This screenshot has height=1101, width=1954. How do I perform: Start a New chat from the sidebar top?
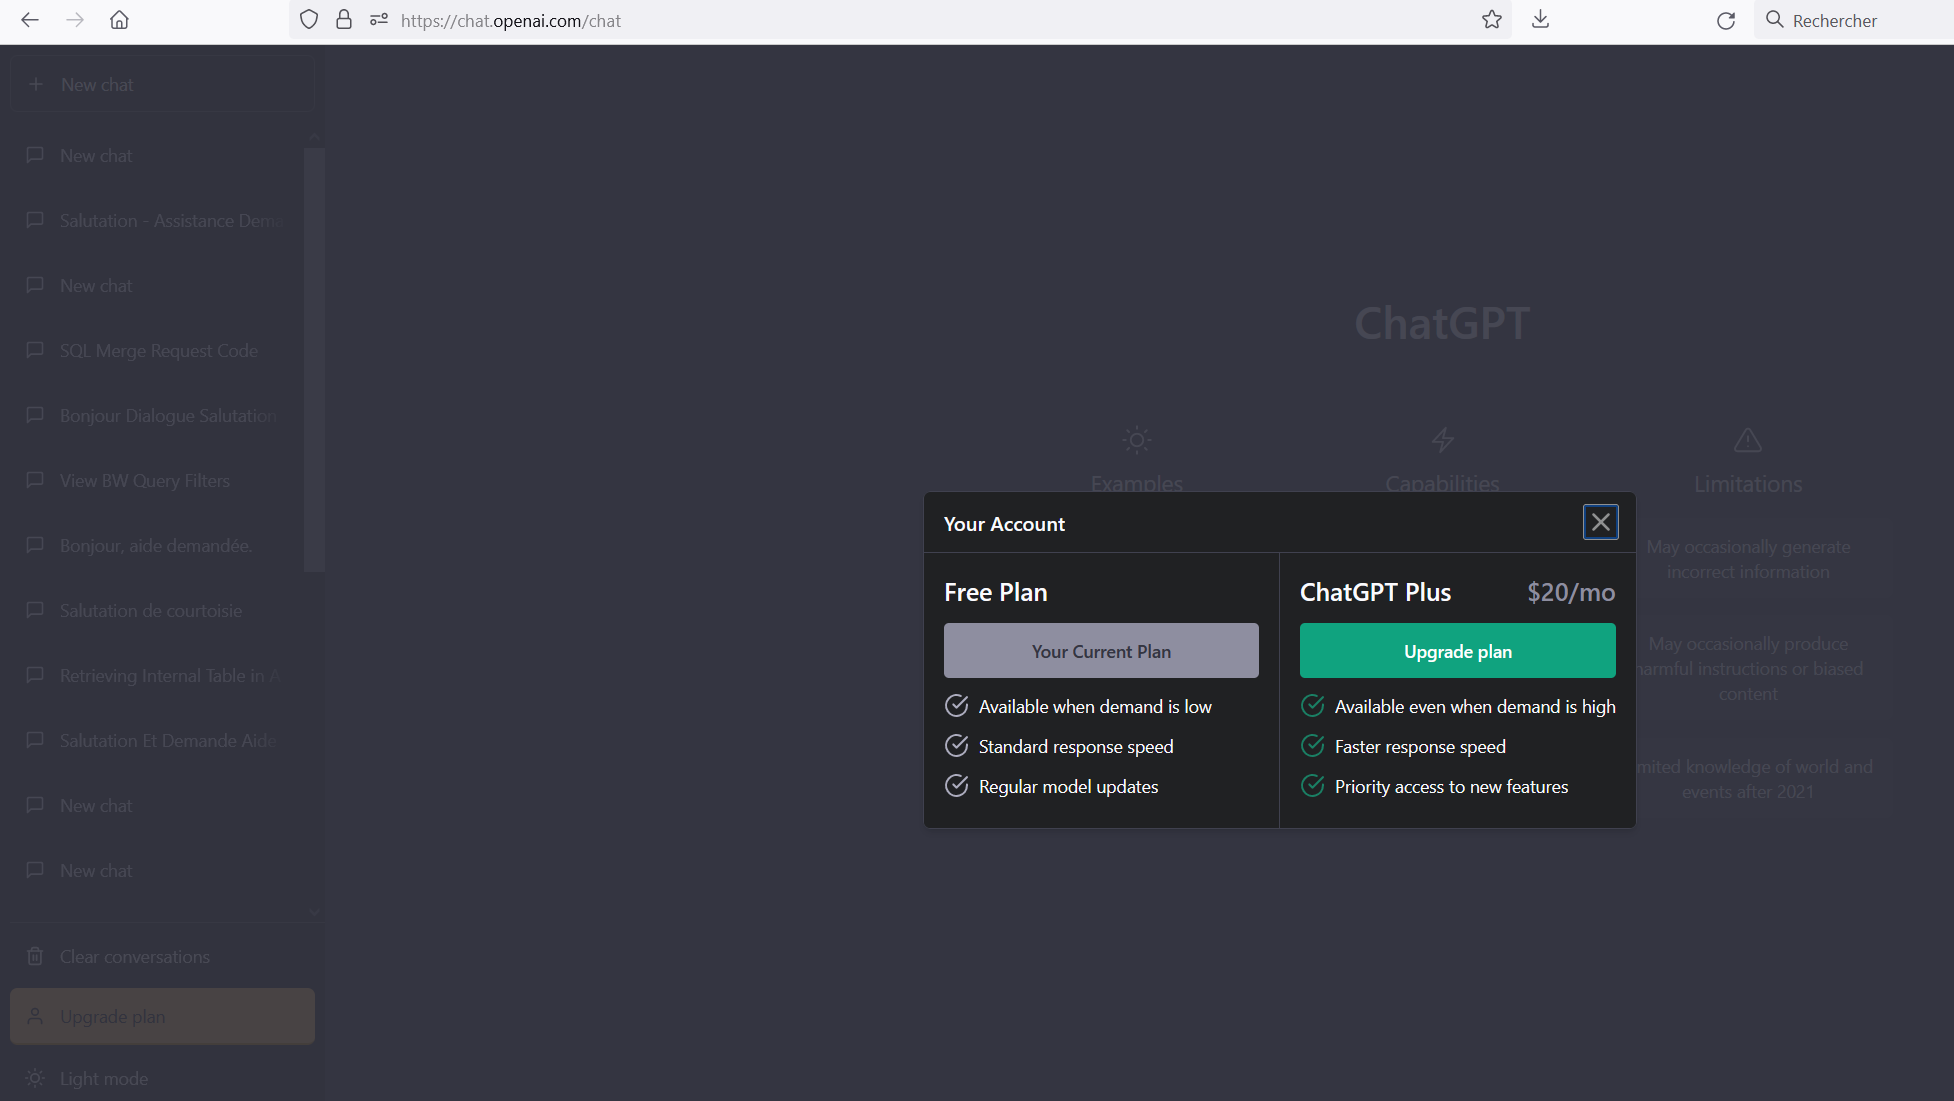(163, 85)
